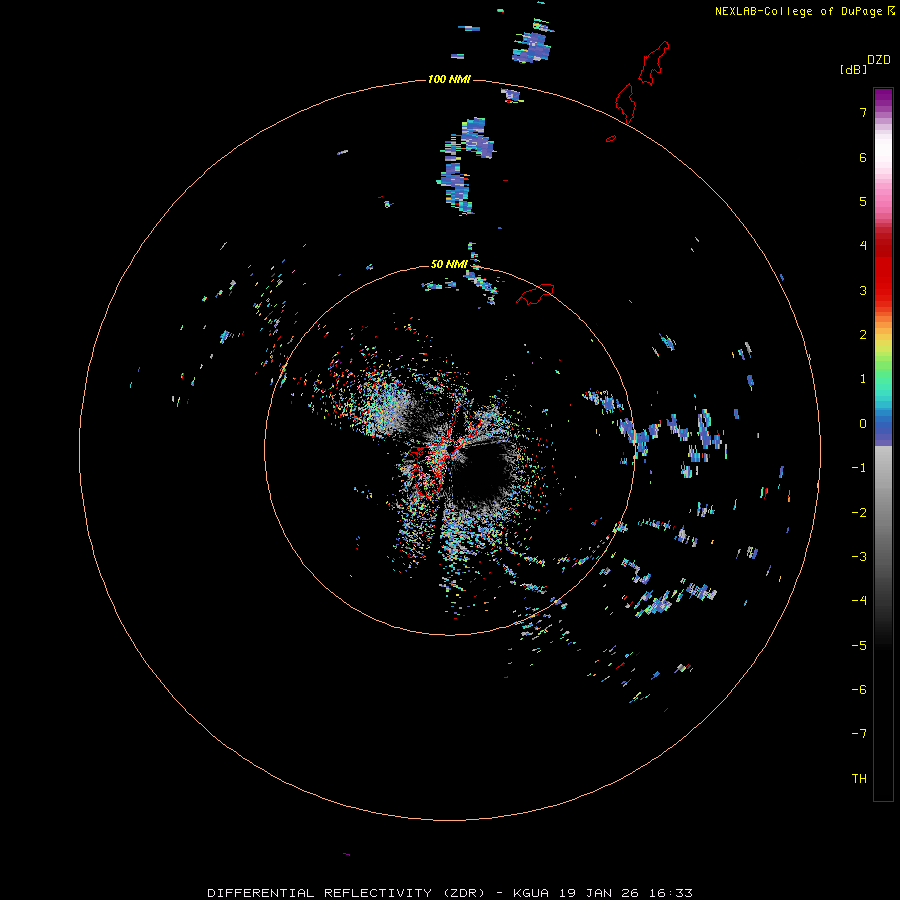900x900 pixels.
Task: Click the 2 value on color scale
Action: click(x=863, y=335)
